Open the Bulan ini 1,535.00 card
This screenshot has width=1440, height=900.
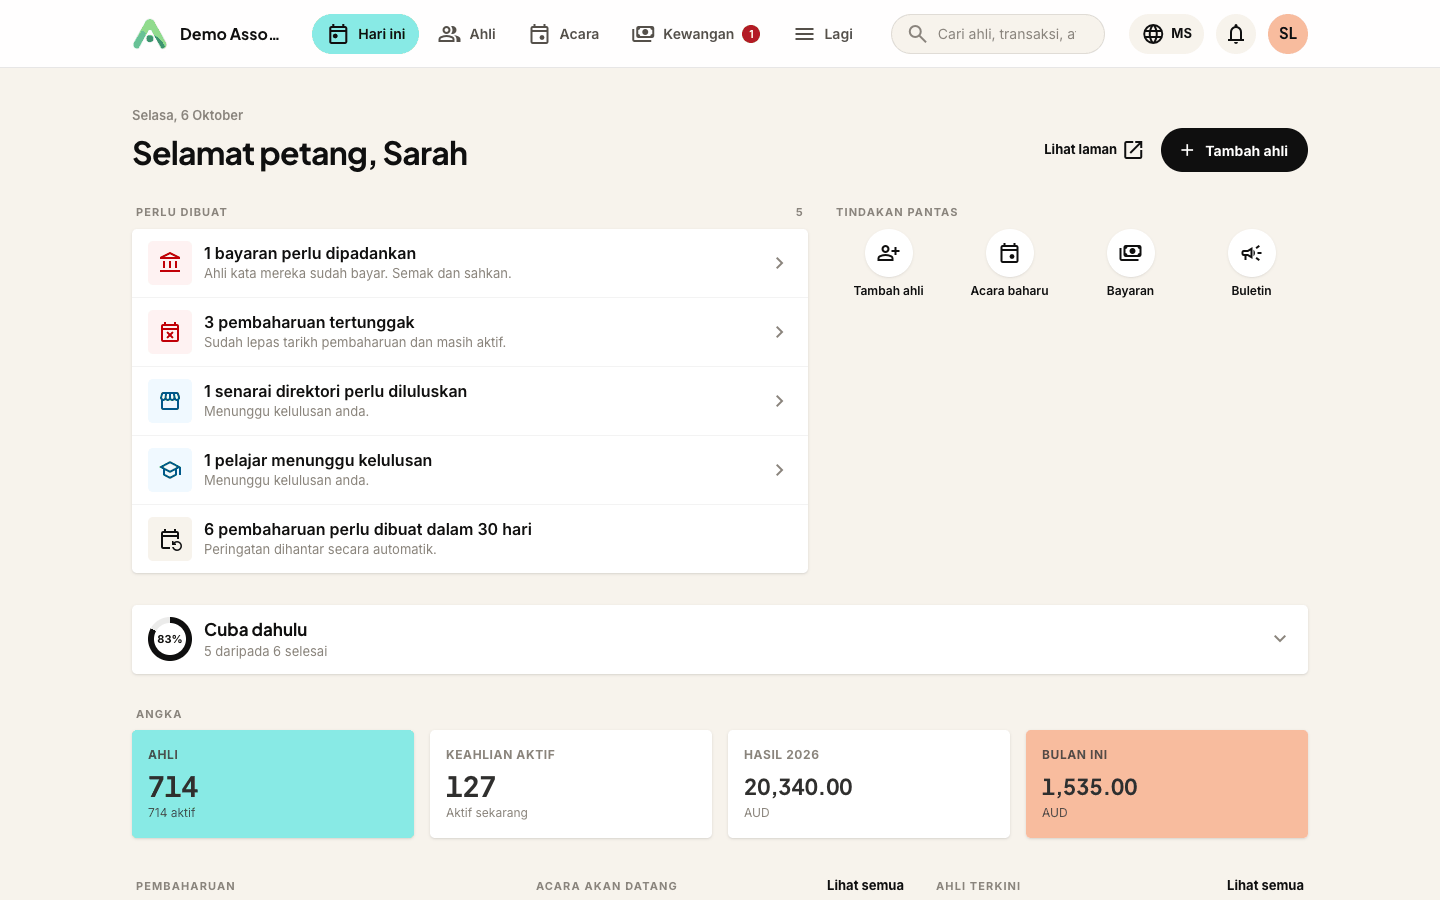pos(1167,784)
